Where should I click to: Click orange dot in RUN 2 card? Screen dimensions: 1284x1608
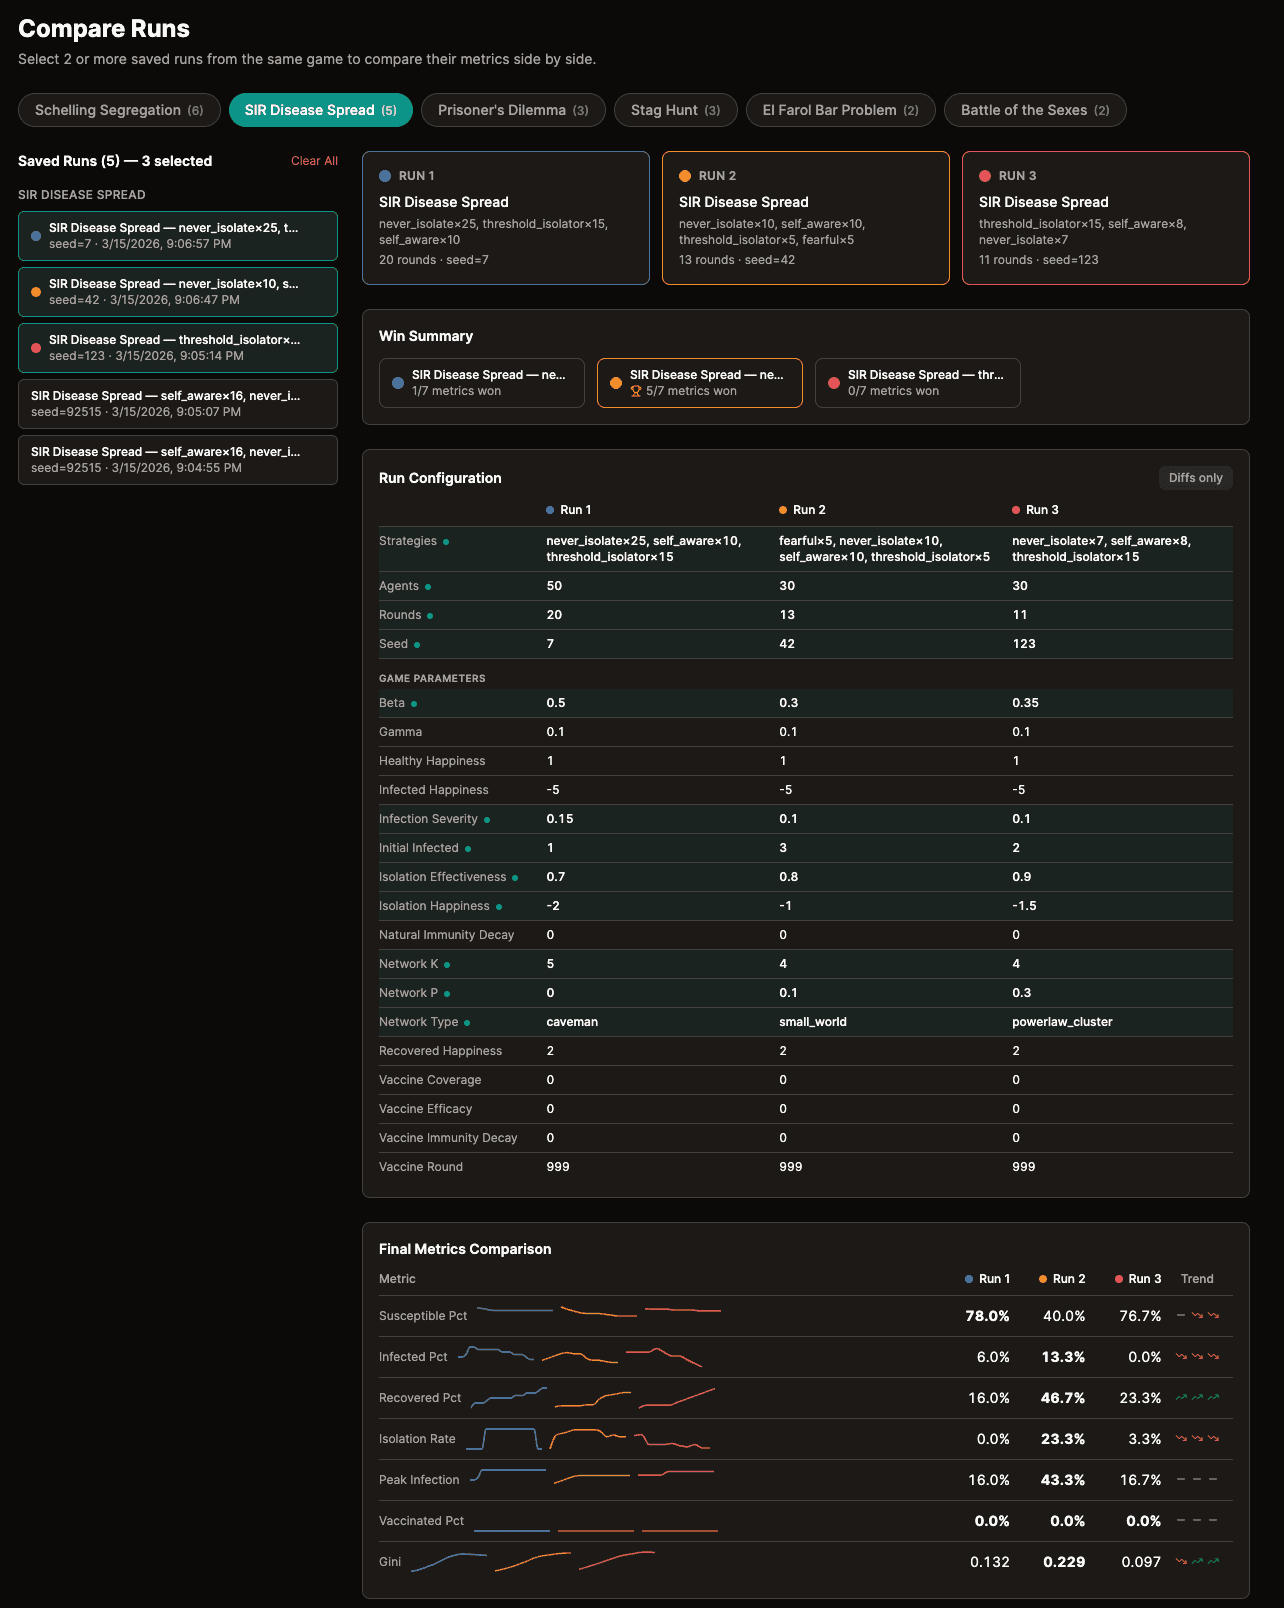[685, 176]
